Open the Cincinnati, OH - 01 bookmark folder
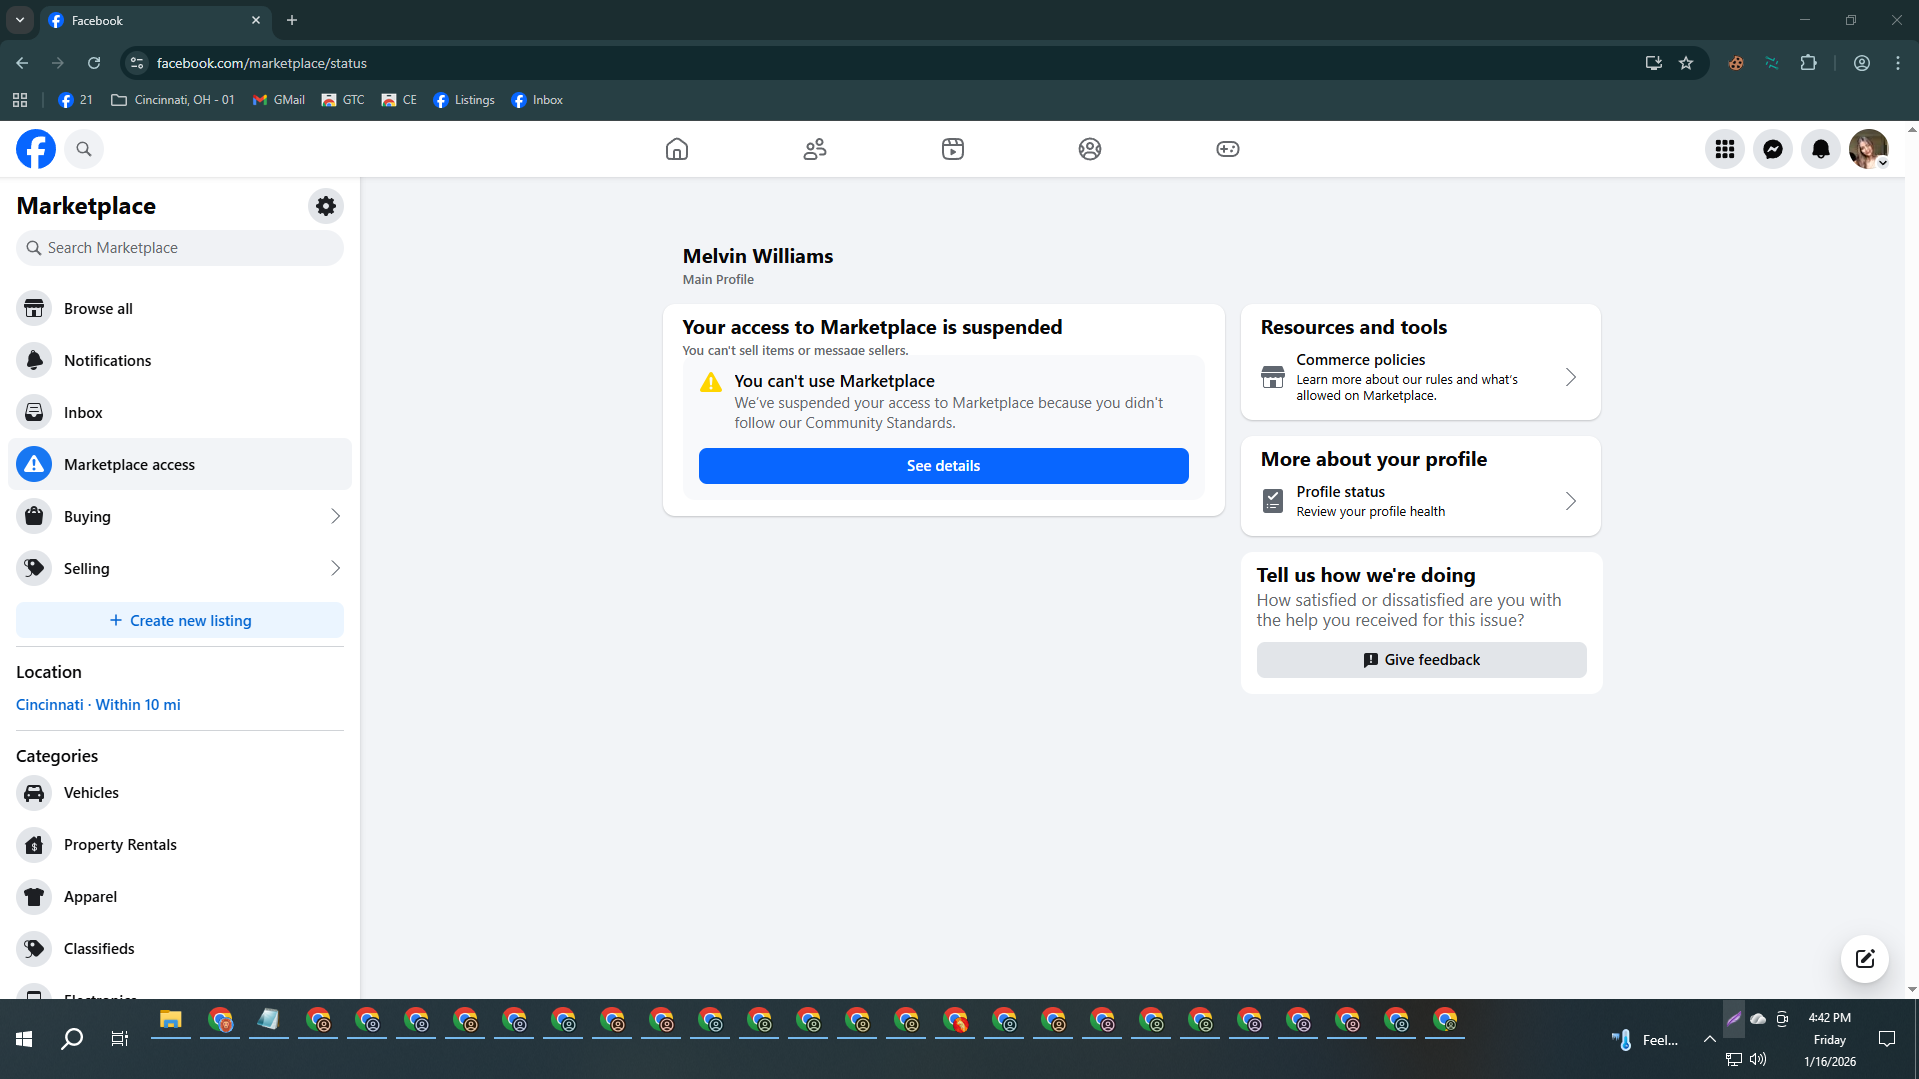Image resolution: width=1919 pixels, height=1079 pixels. [173, 100]
